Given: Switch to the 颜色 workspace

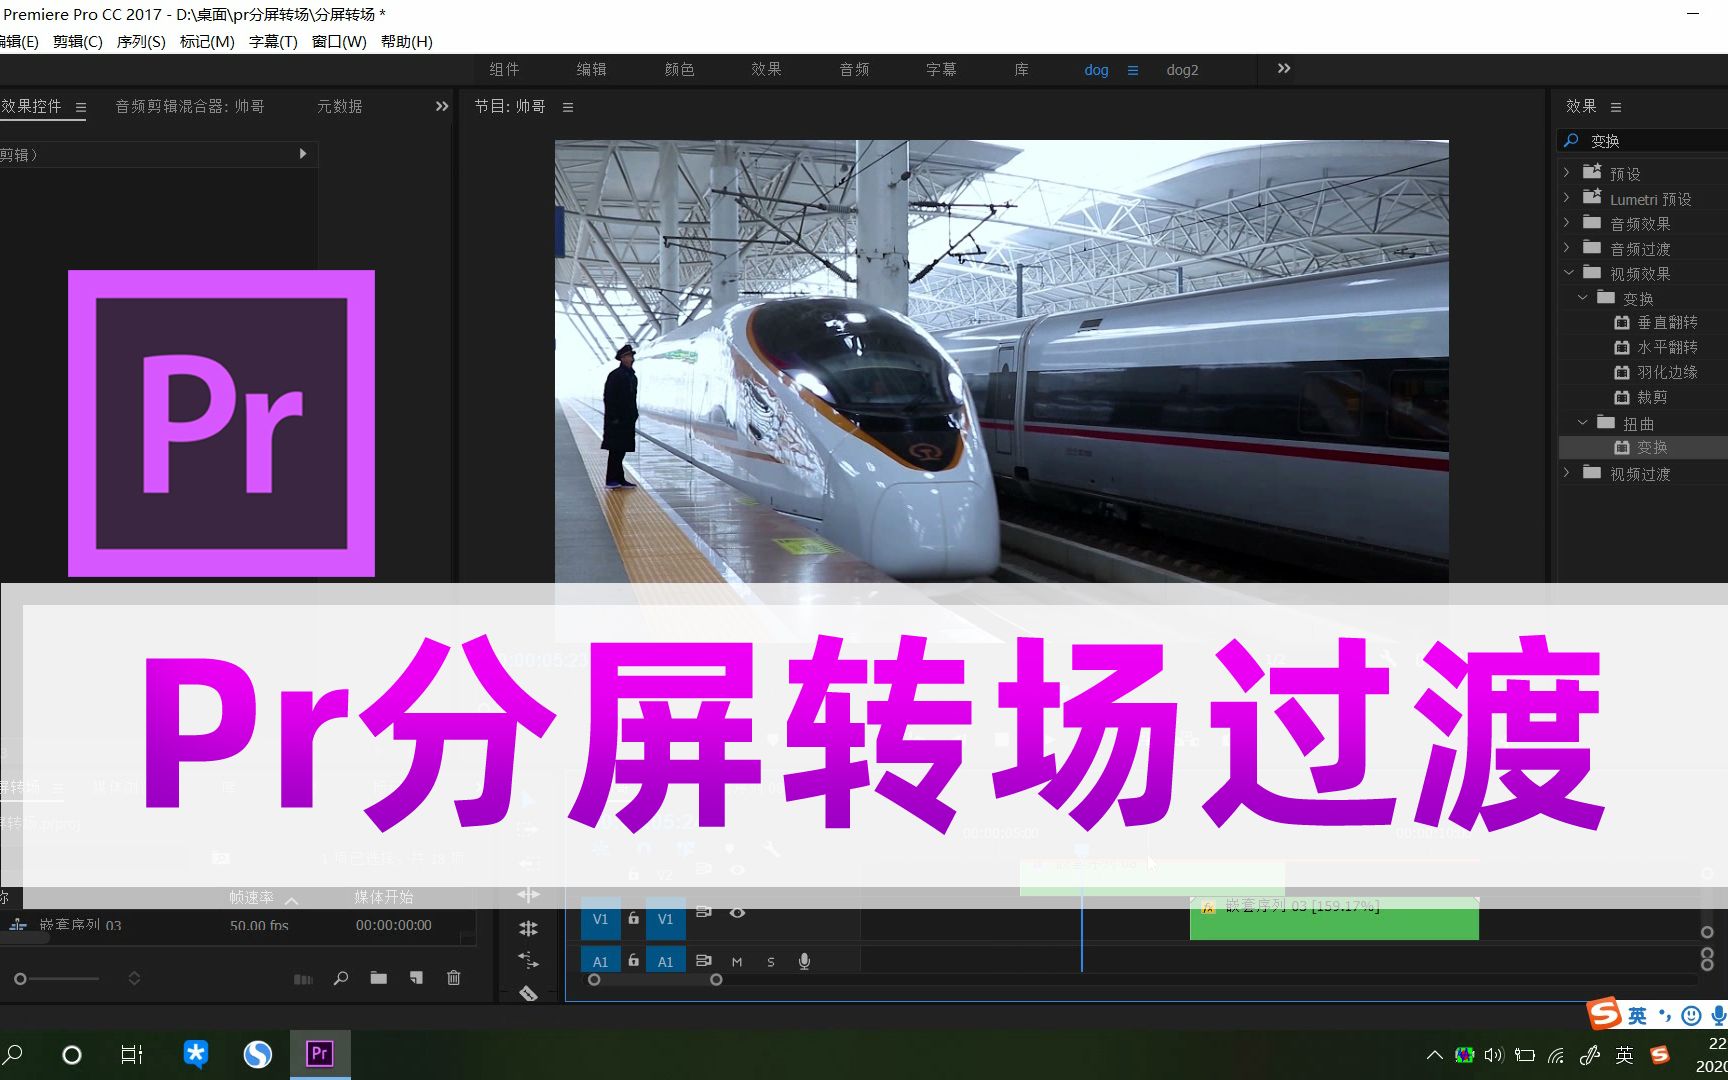Looking at the screenshot, I should [x=679, y=69].
